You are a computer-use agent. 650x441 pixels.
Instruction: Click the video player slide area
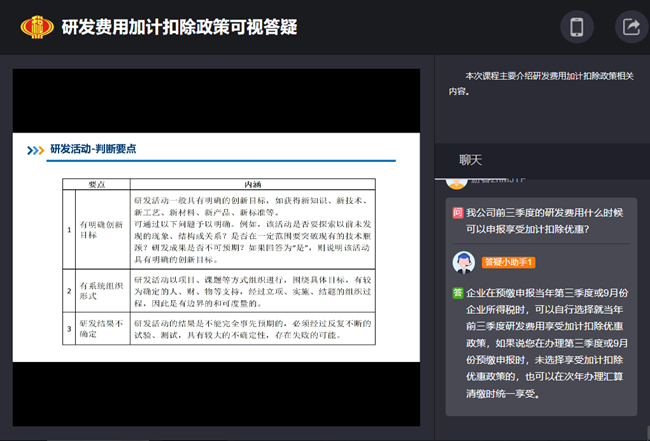click(x=215, y=247)
